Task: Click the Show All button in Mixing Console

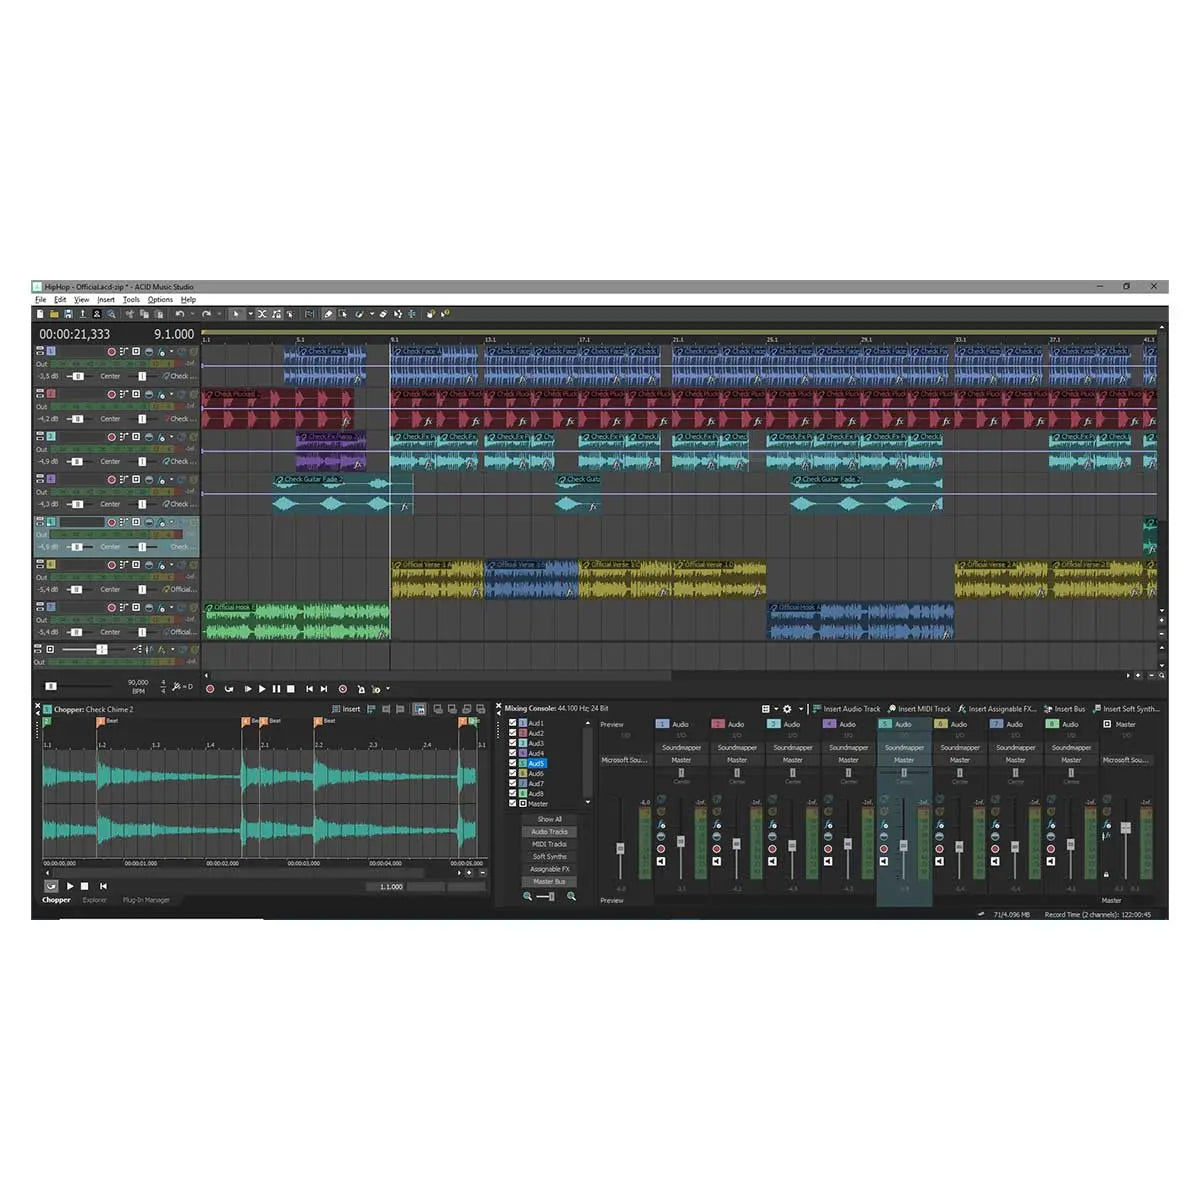Action: 549,819
